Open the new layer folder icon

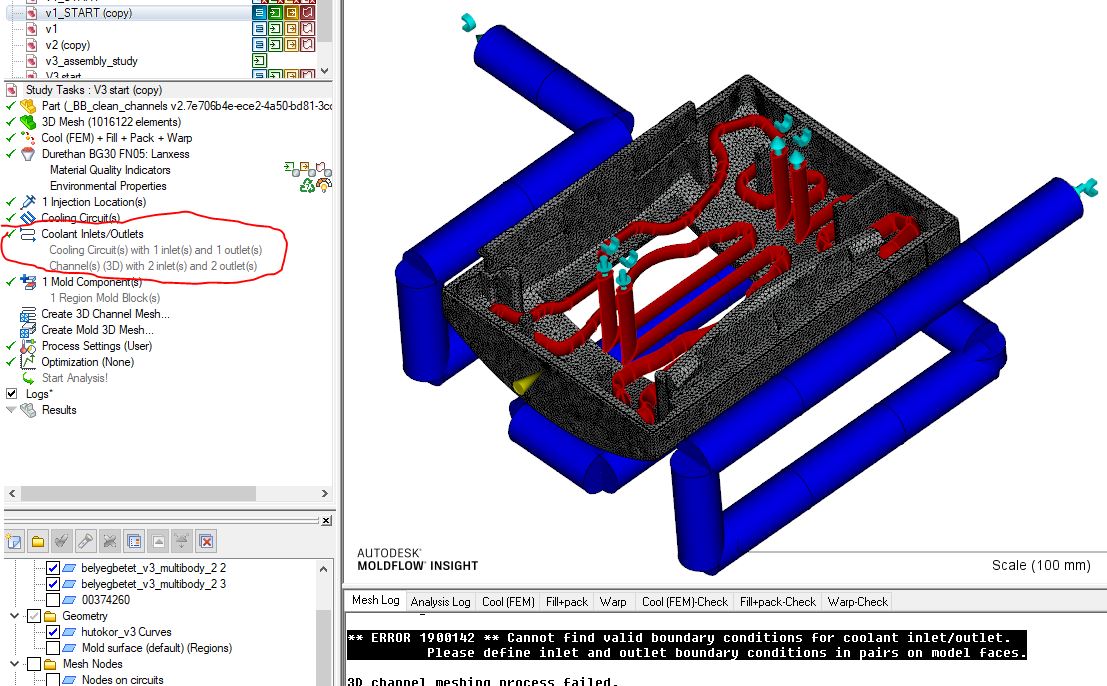[x=37, y=540]
